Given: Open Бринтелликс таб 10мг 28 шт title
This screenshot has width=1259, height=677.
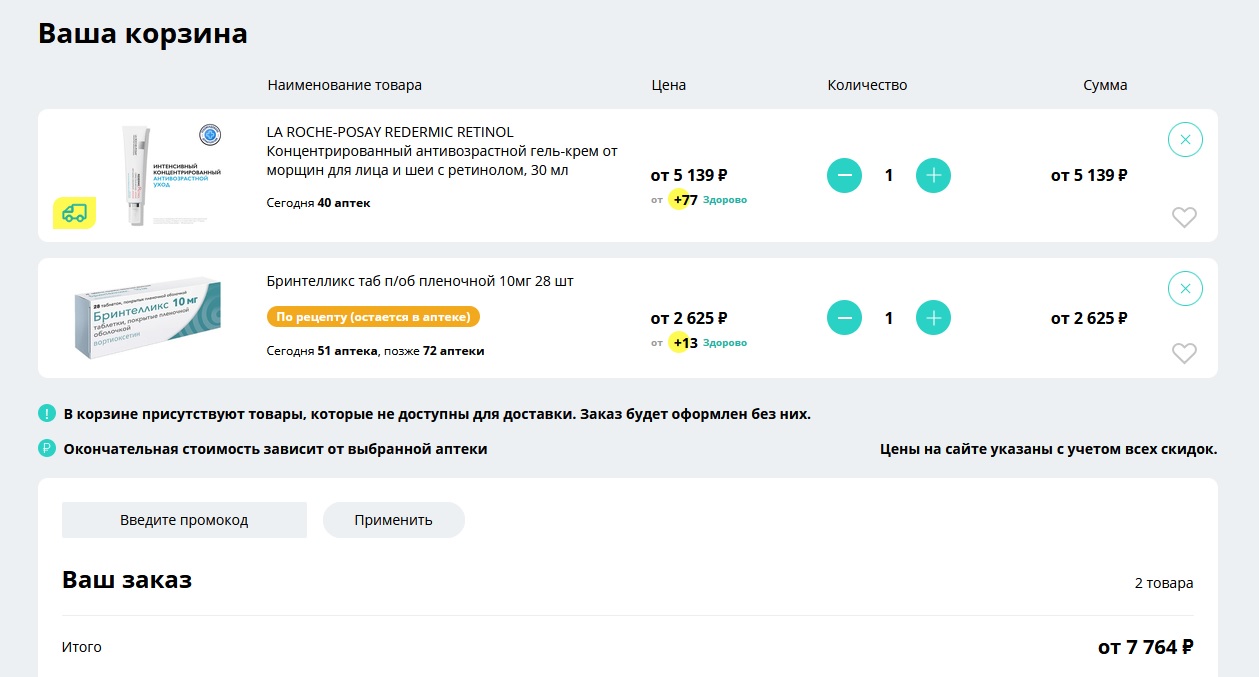Looking at the screenshot, I should (420, 281).
